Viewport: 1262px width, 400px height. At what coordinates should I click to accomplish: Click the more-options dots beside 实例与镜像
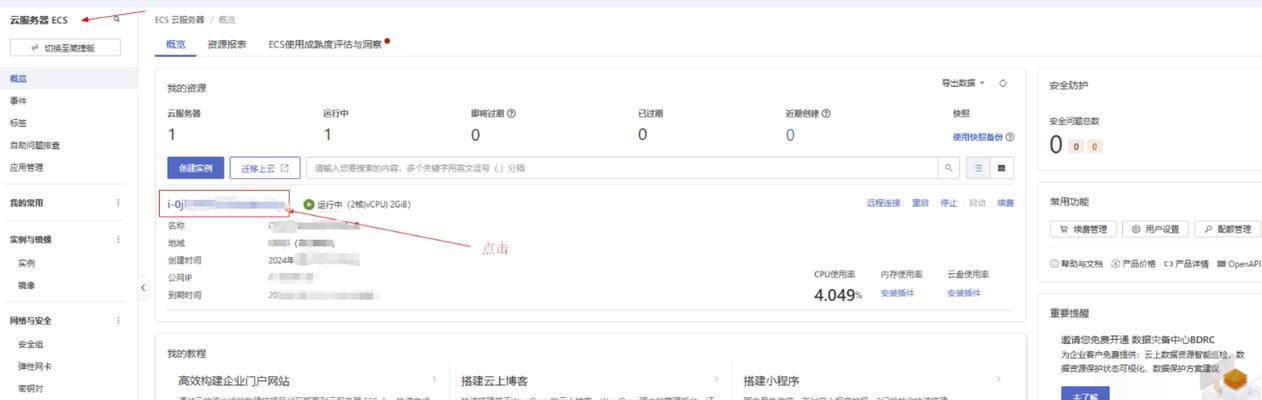(118, 239)
